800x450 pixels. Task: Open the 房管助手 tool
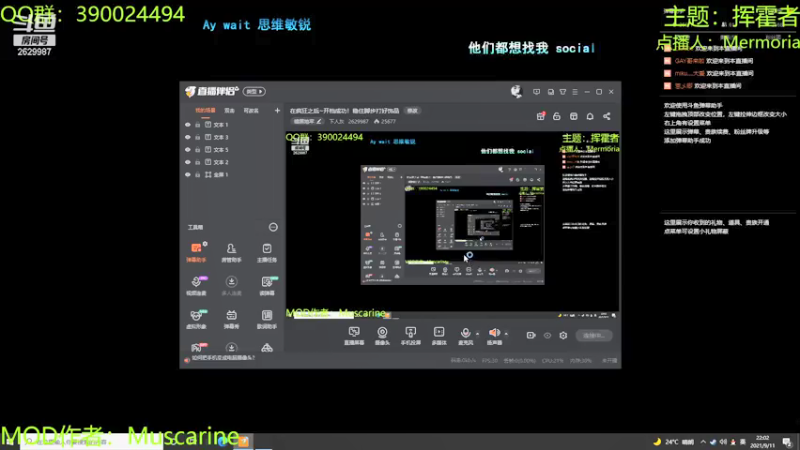[x=231, y=253]
